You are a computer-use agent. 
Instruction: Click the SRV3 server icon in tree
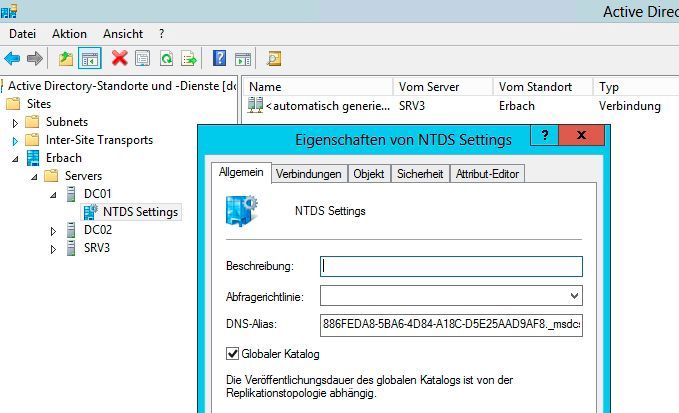pyautogui.click(x=71, y=248)
